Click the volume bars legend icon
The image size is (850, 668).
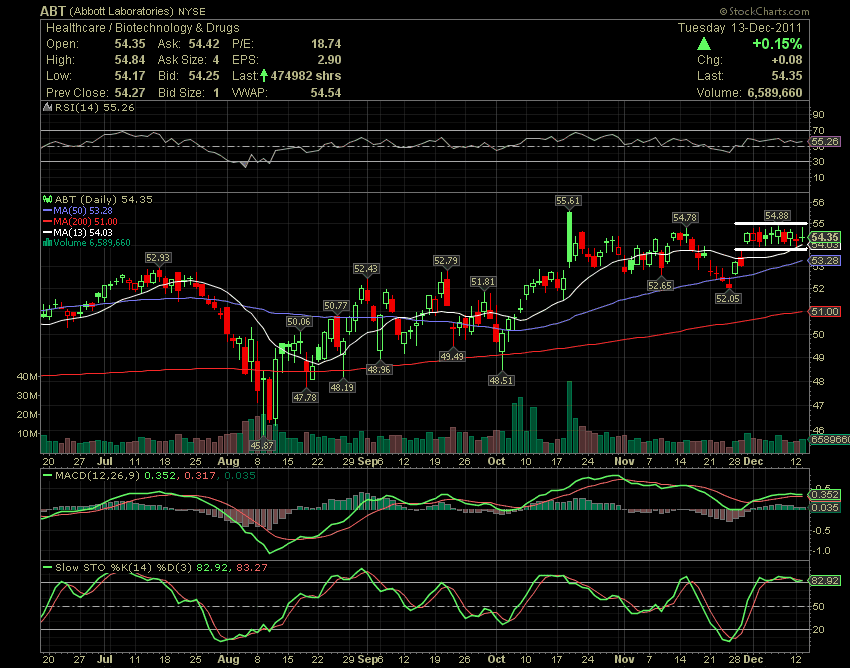point(48,243)
